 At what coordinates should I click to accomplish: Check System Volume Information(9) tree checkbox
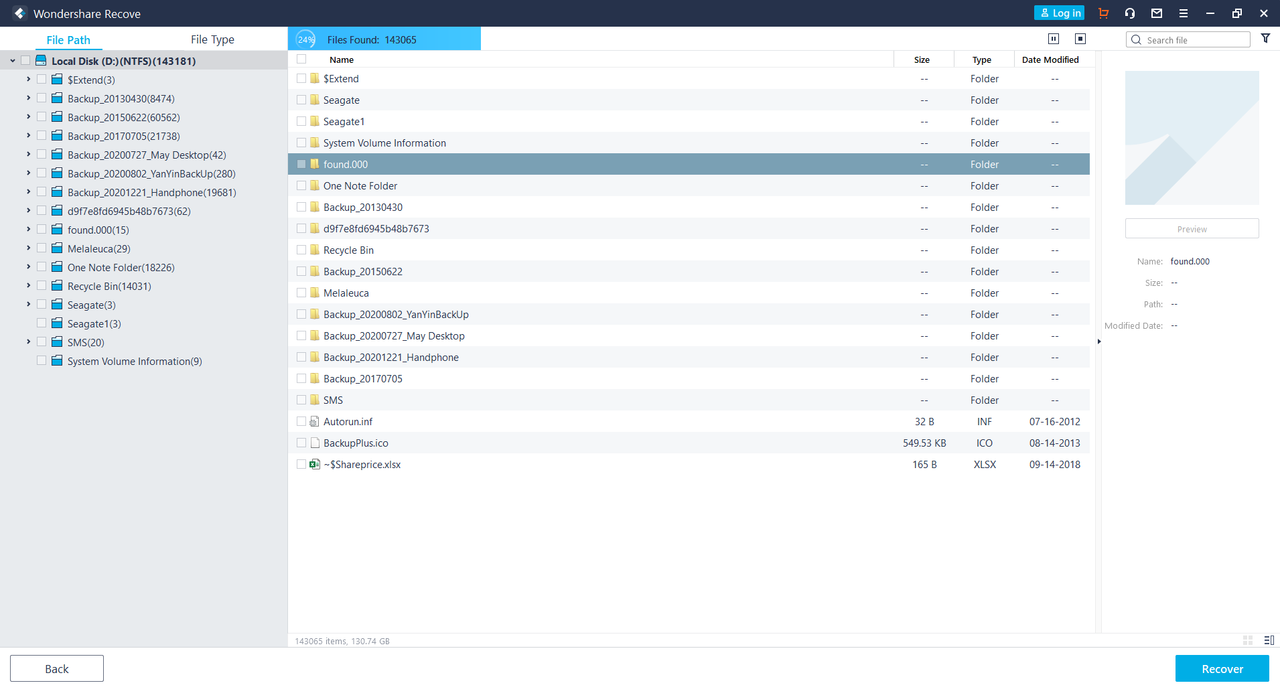point(41,361)
